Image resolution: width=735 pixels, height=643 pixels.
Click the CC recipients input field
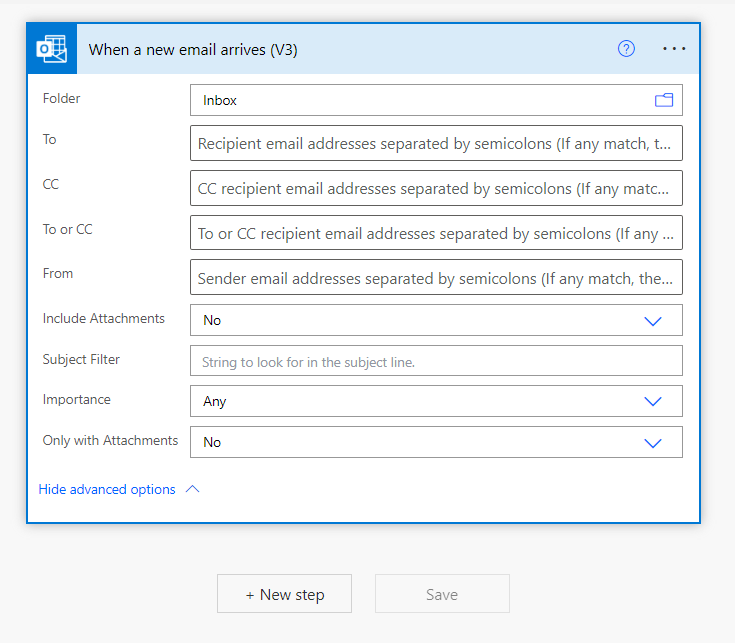436,188
